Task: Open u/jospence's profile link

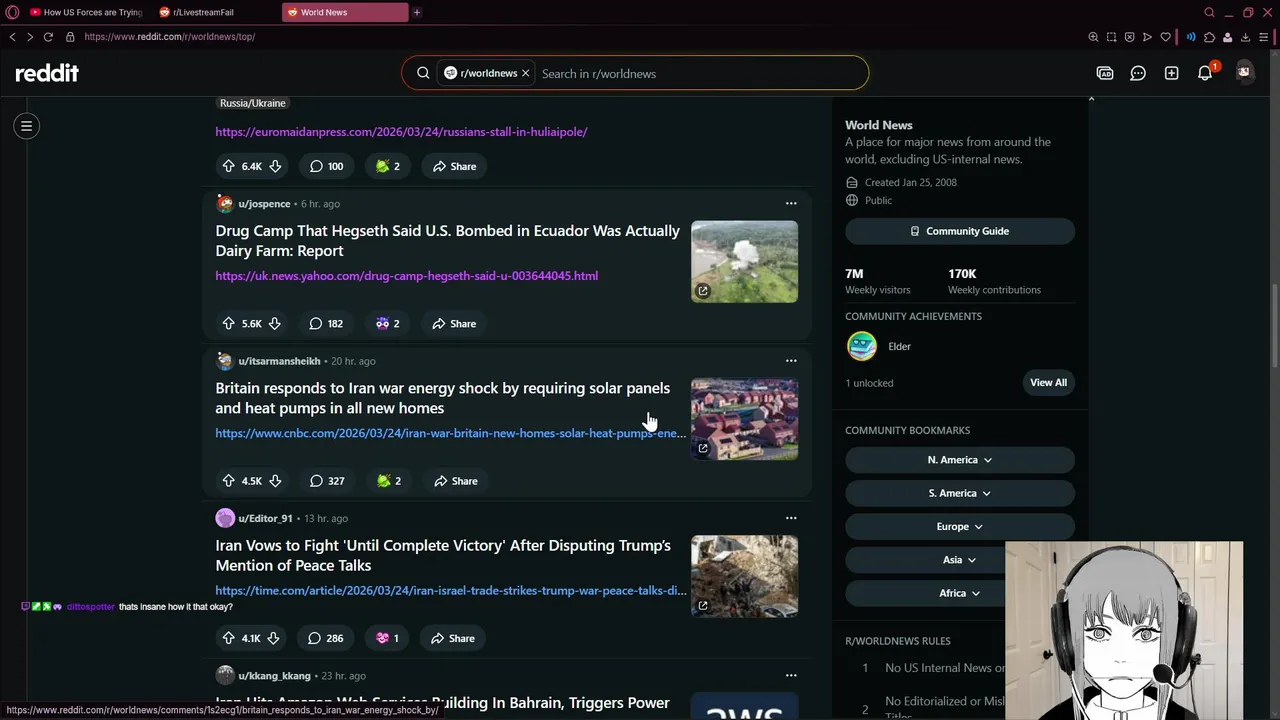Action: click(x=264, y=204)
